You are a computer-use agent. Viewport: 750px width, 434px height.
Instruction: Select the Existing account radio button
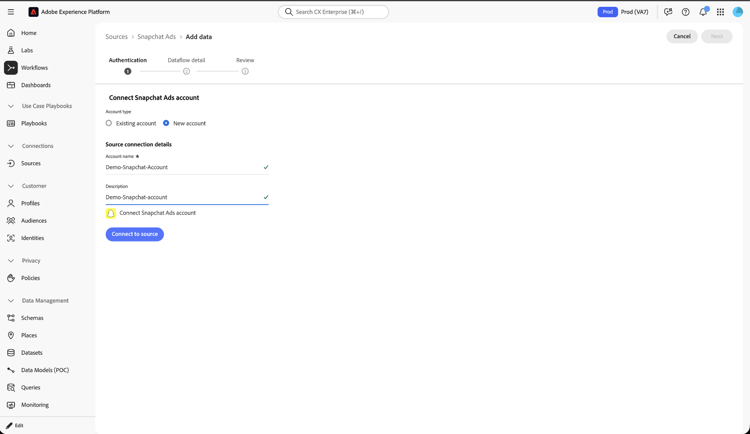109,123
